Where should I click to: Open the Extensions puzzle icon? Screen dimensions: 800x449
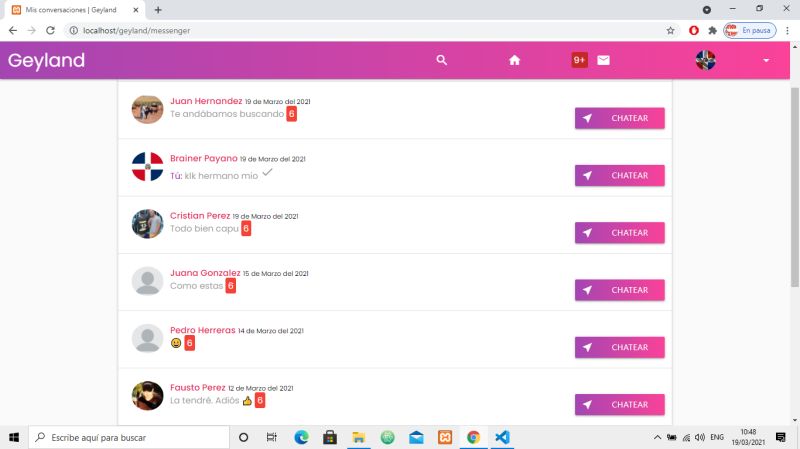click(x=713, y=31)
